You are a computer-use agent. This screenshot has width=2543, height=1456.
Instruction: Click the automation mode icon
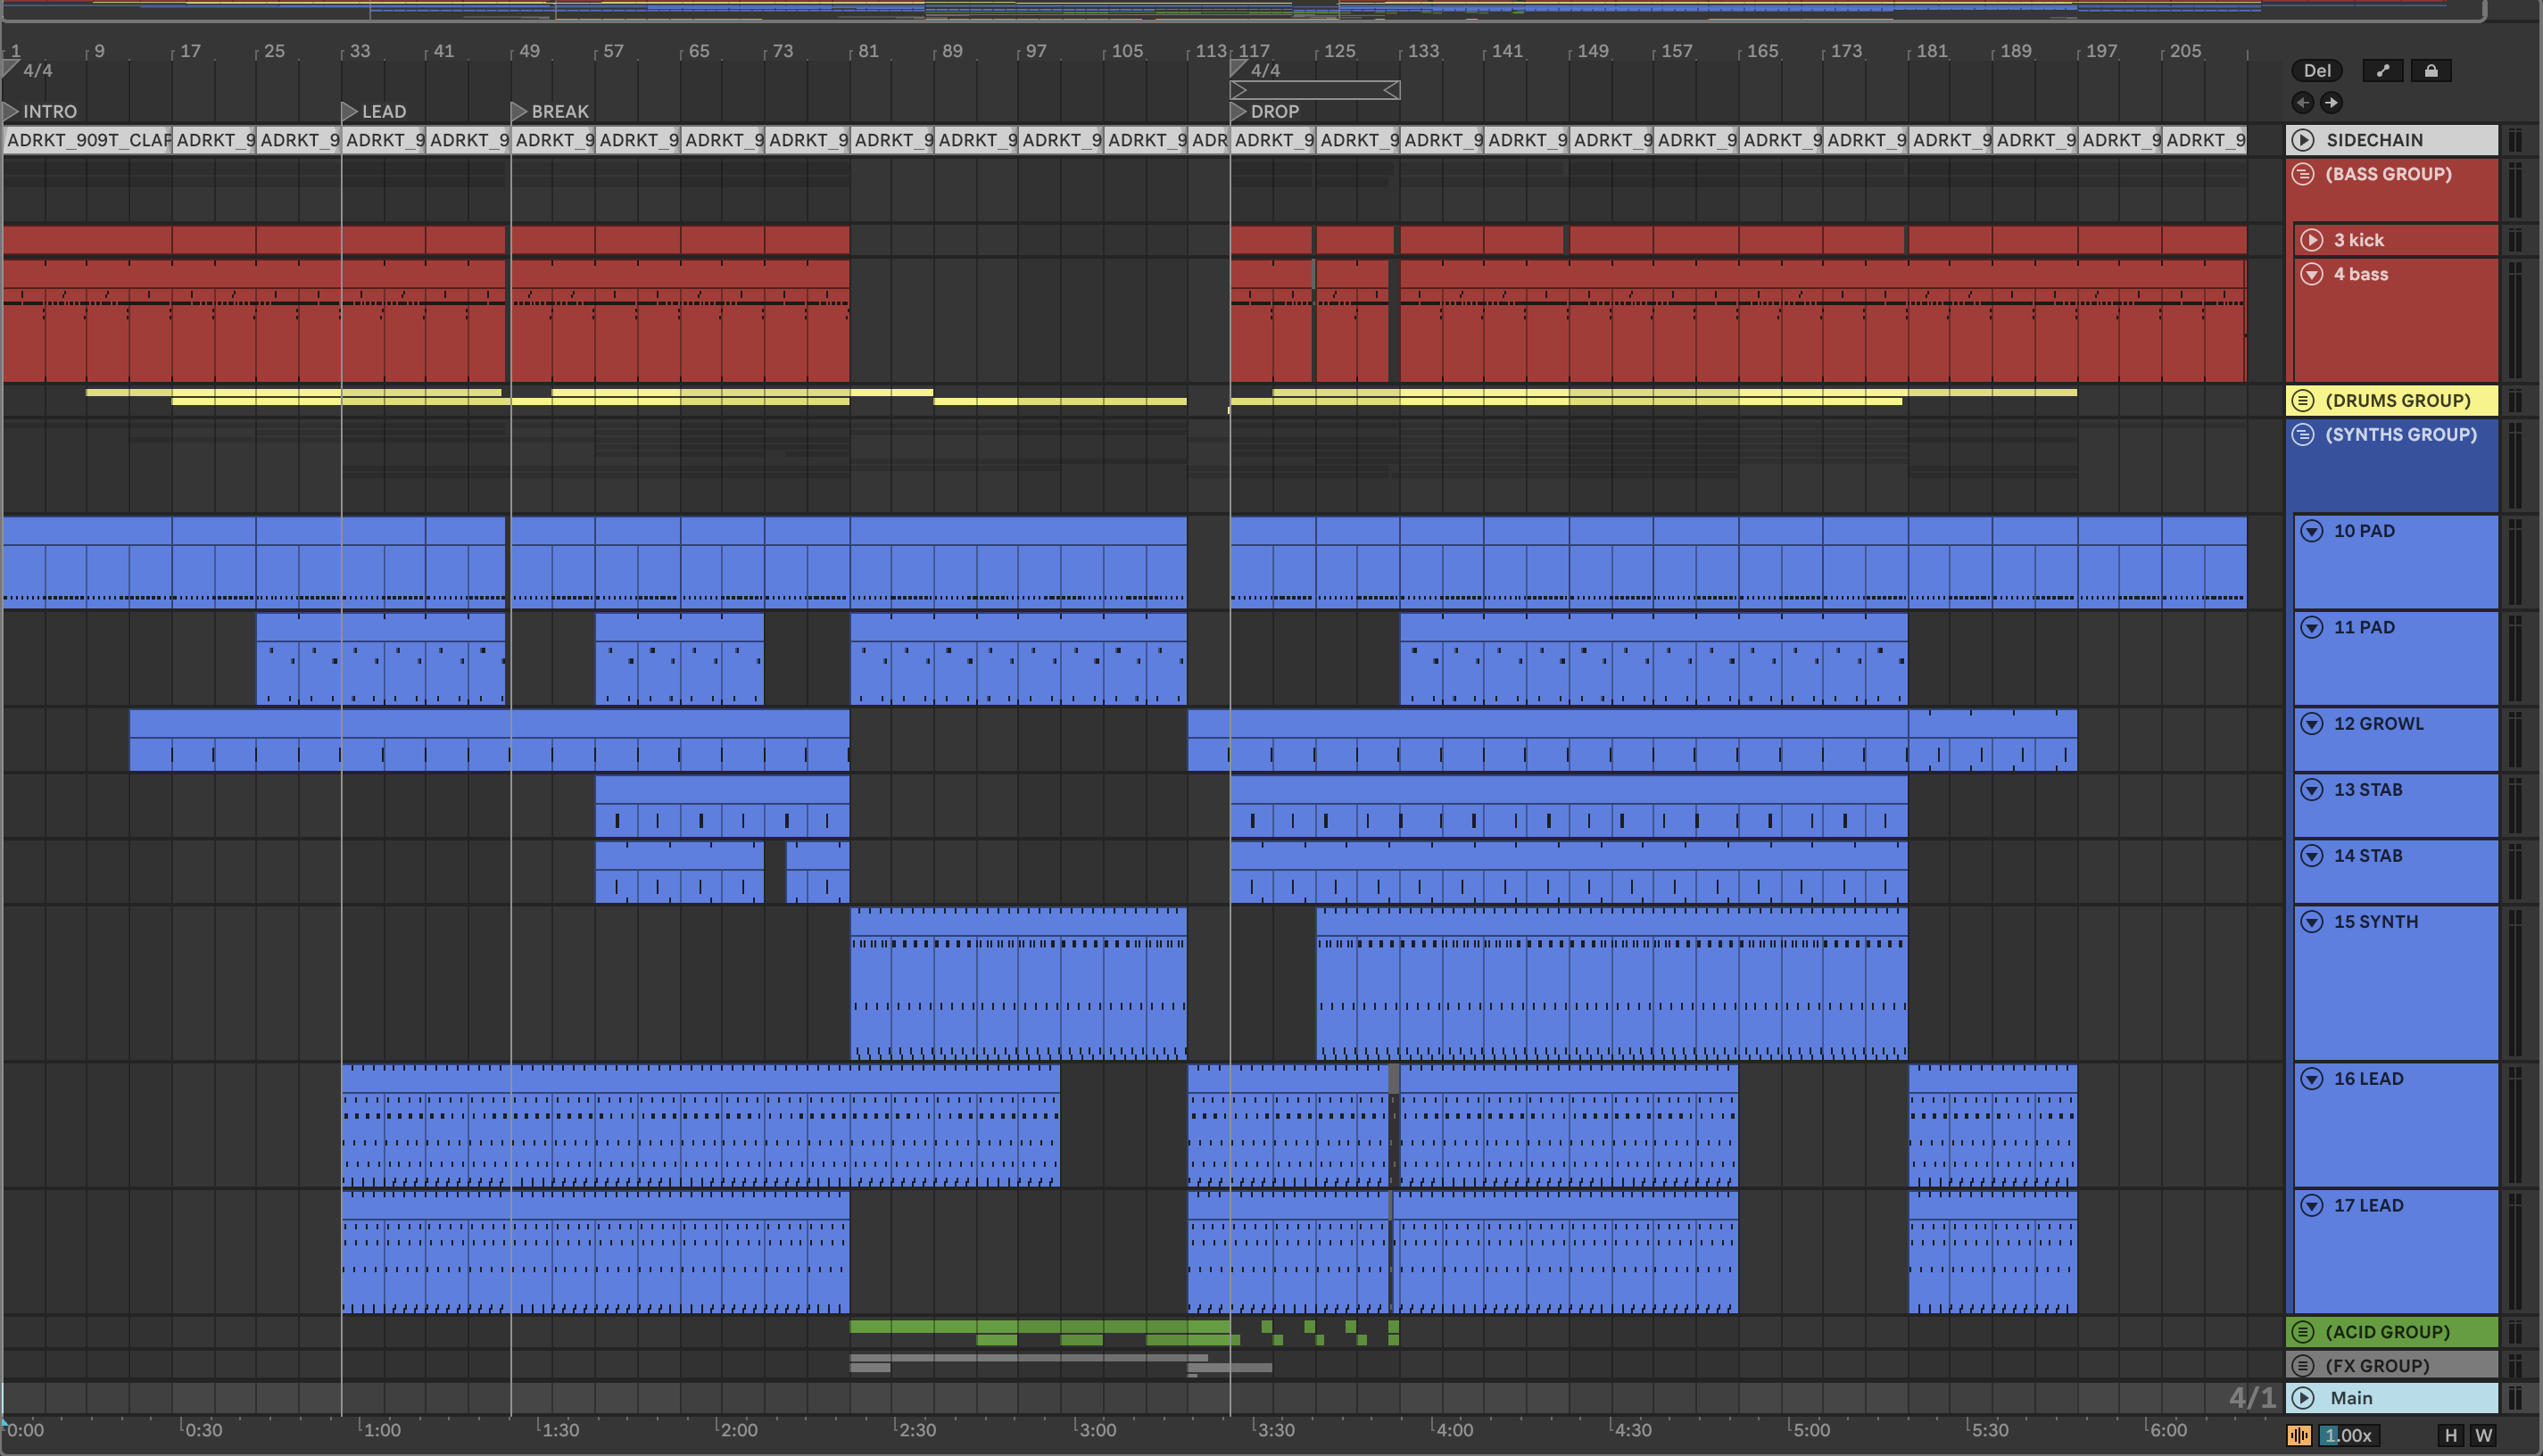tap(2382, 70)
